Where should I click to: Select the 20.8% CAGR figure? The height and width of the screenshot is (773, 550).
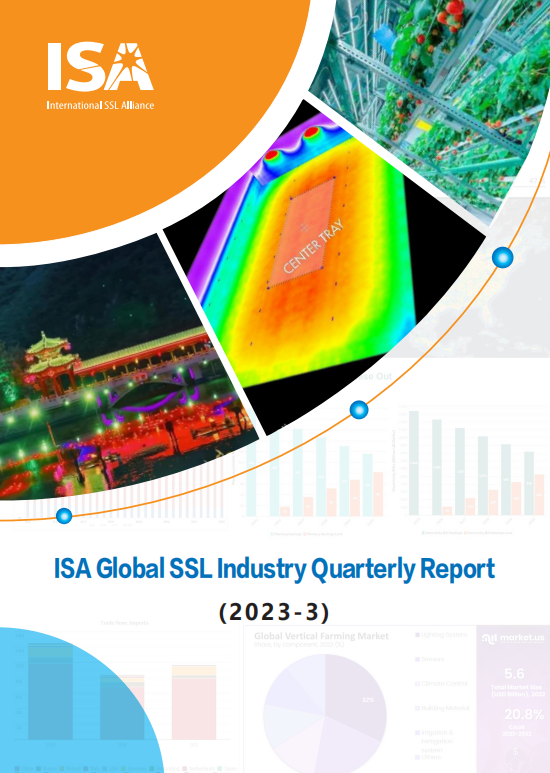tap(524, 714)
